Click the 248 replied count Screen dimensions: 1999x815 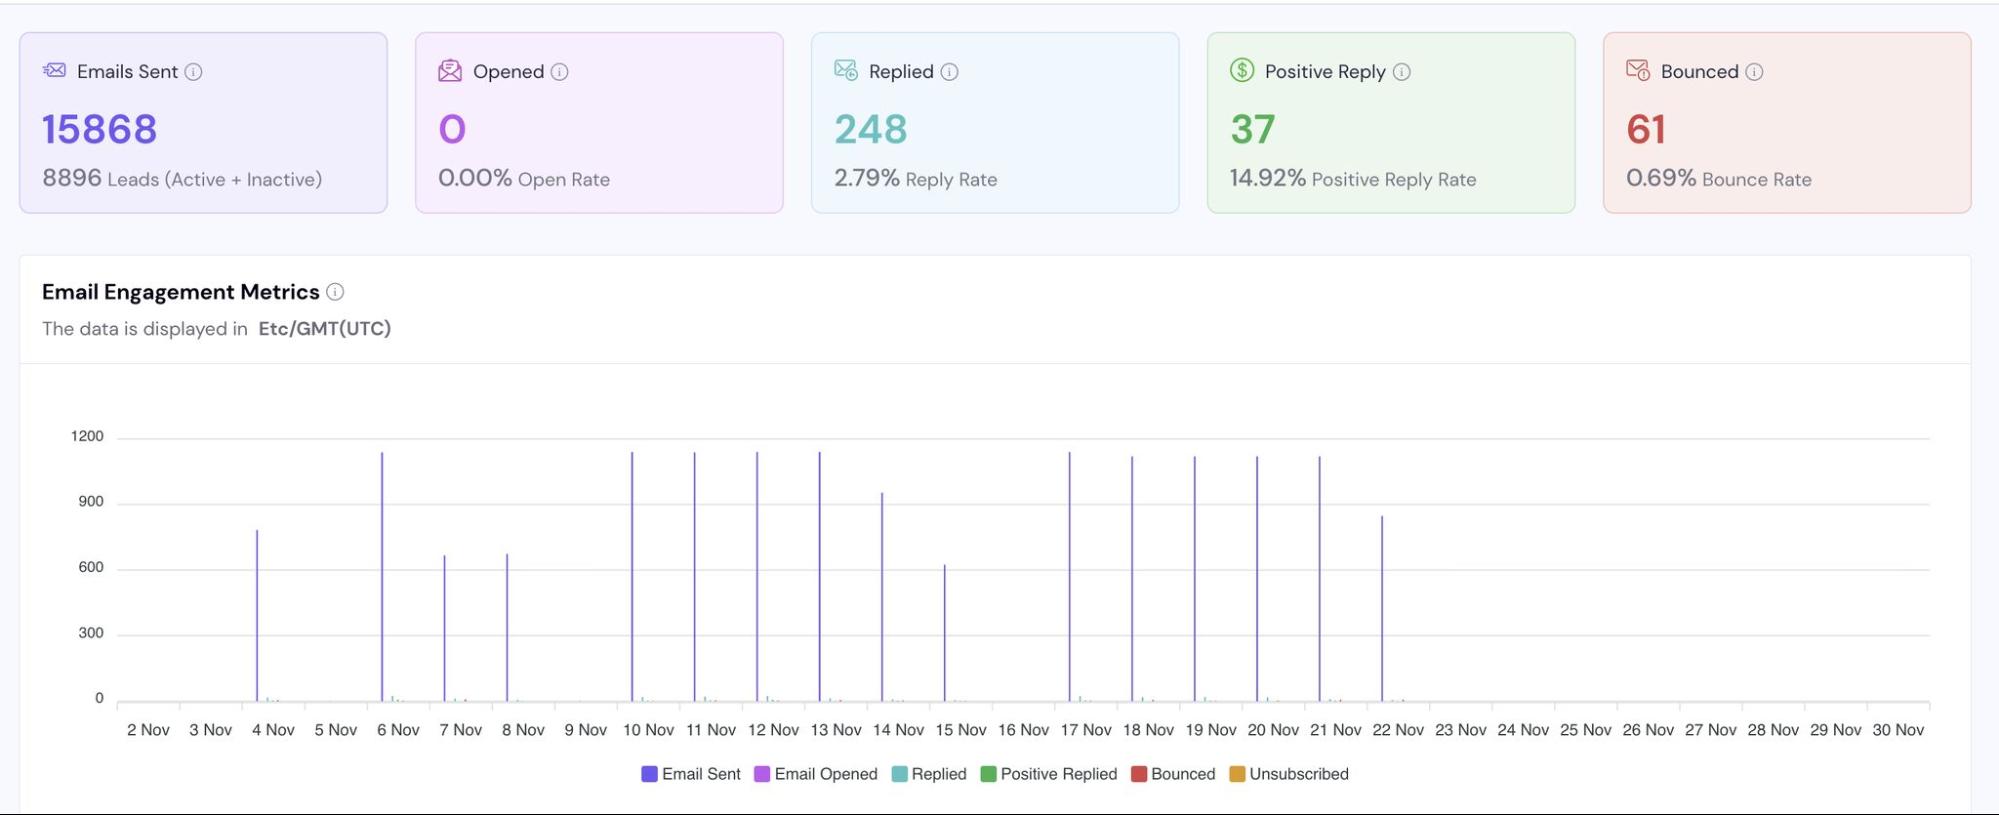point(871,129)
